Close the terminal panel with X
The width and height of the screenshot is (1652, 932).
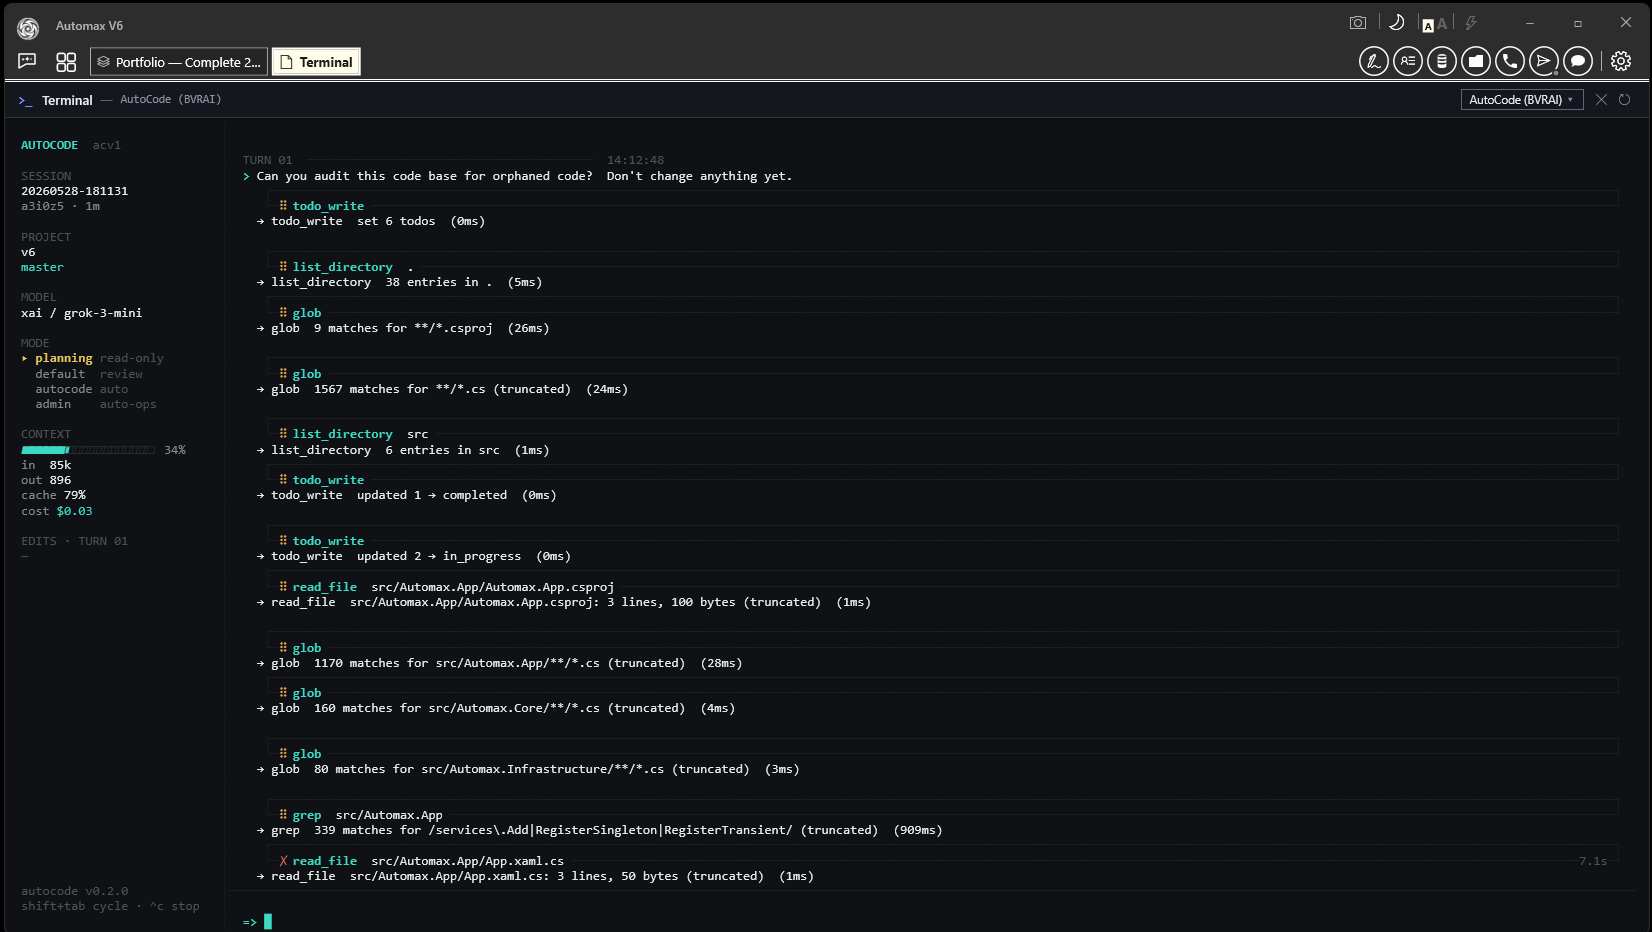(x=1601, y=100)
